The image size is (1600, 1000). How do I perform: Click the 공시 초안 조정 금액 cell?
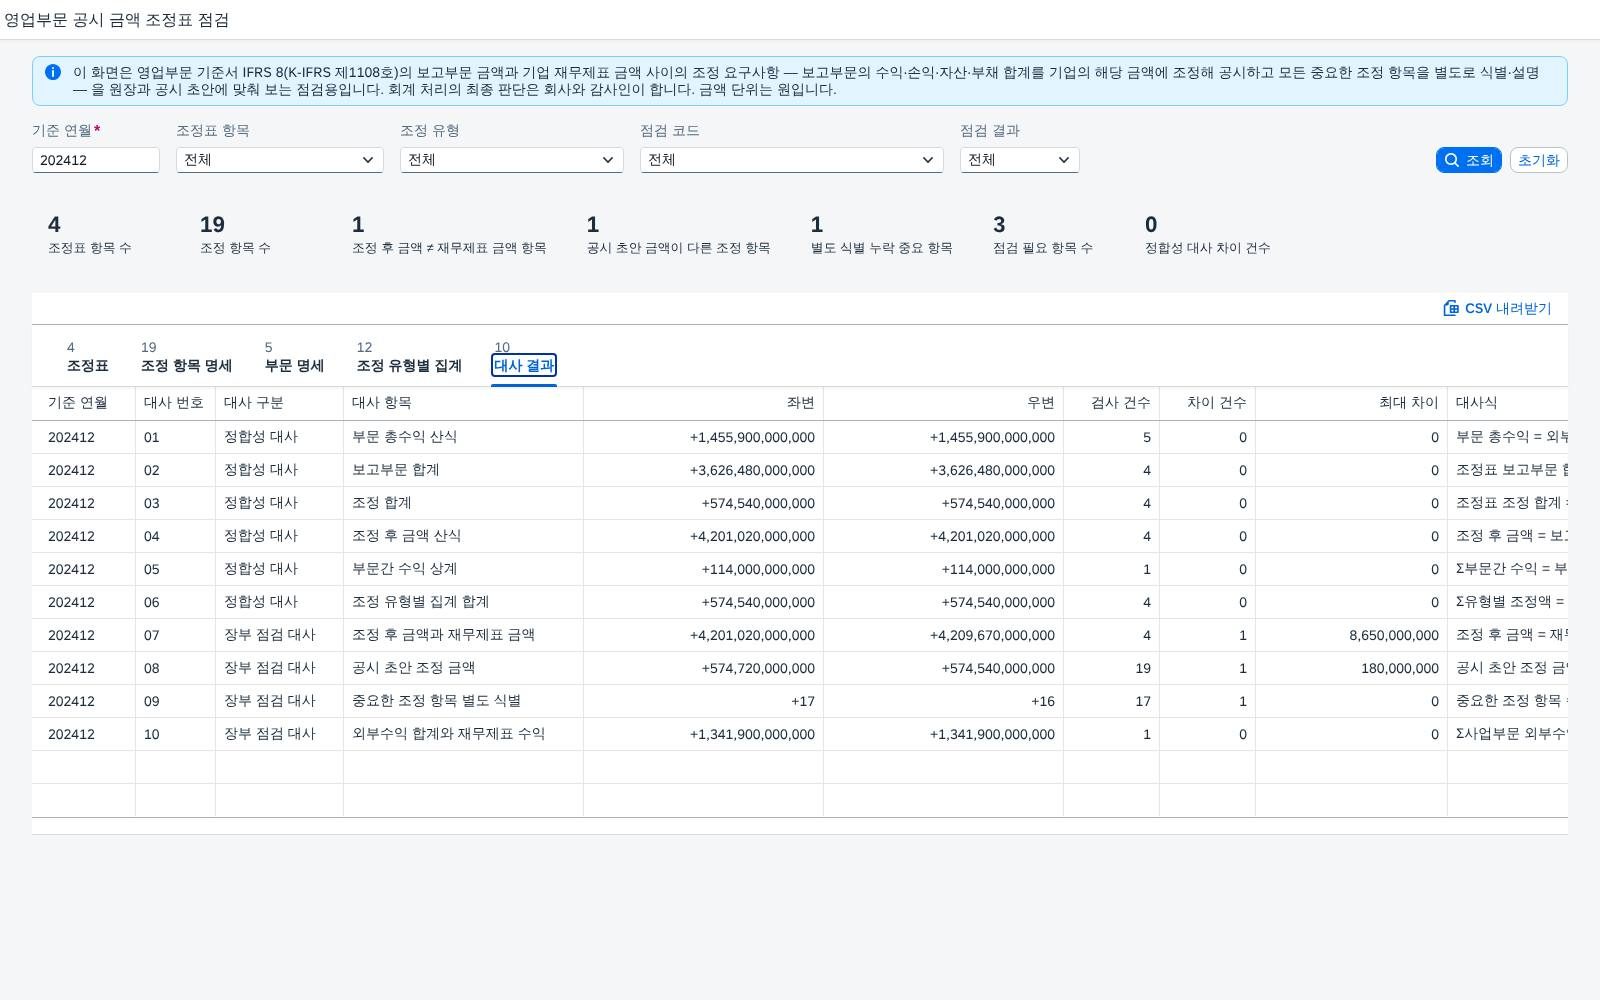click(x=463, y=668)
